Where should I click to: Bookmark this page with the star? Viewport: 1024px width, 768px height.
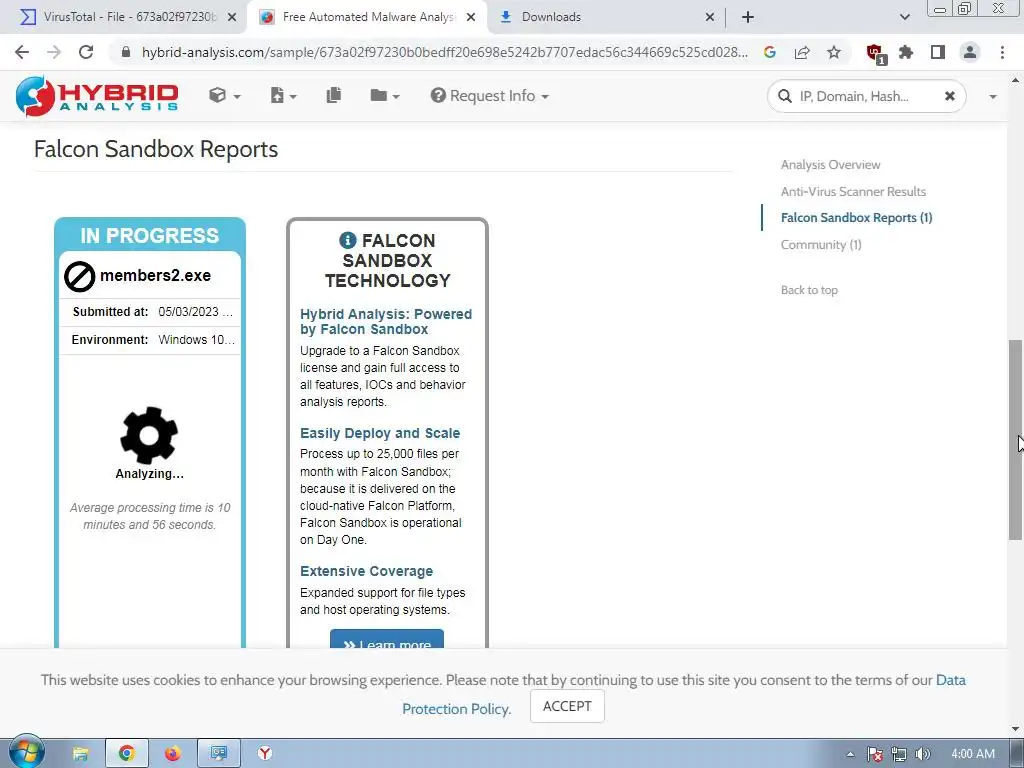coord(834,52)
